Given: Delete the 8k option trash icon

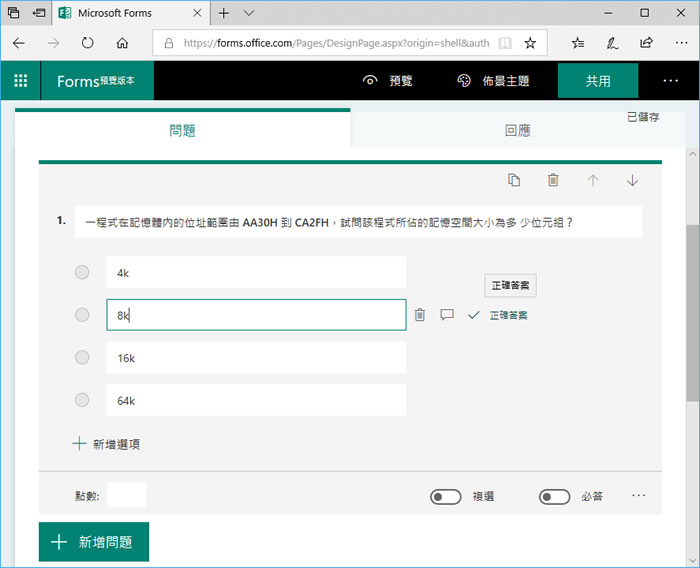Looking at the screenshot, I should tap(420, 315).
